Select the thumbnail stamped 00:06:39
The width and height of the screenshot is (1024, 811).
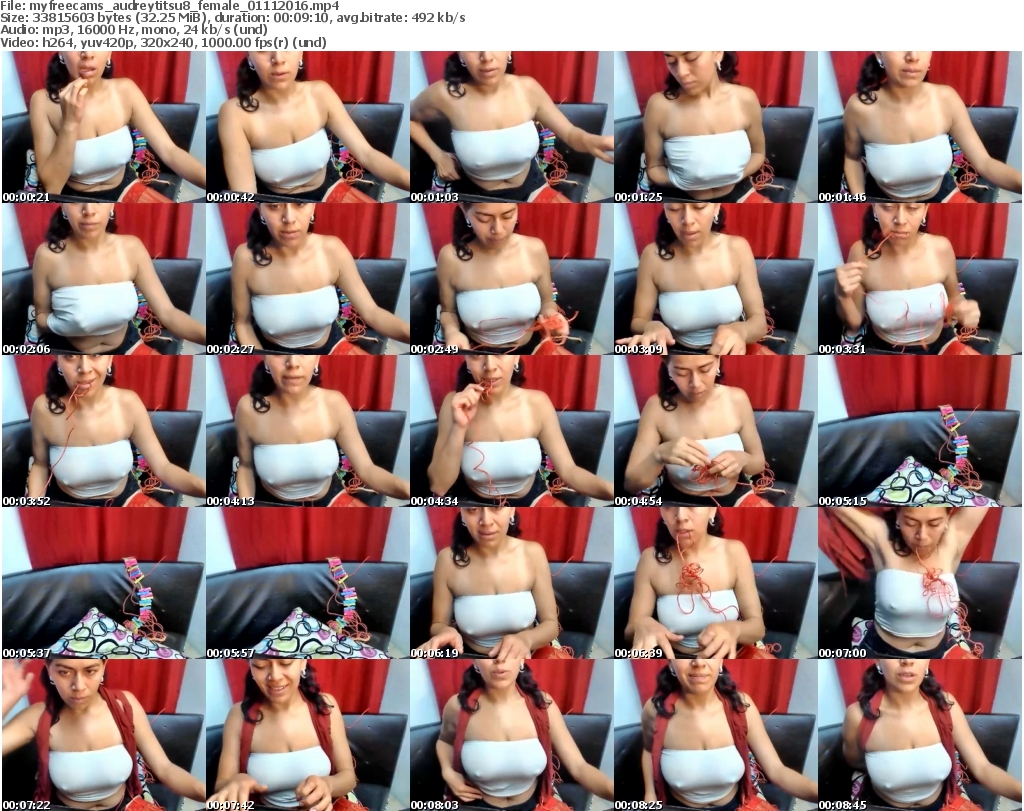coord(716,583)
